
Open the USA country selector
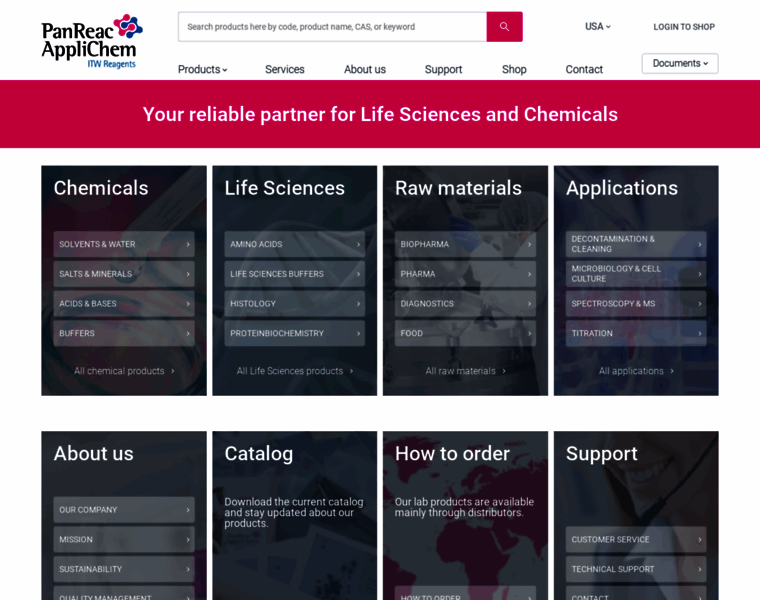tap(597, 27)
